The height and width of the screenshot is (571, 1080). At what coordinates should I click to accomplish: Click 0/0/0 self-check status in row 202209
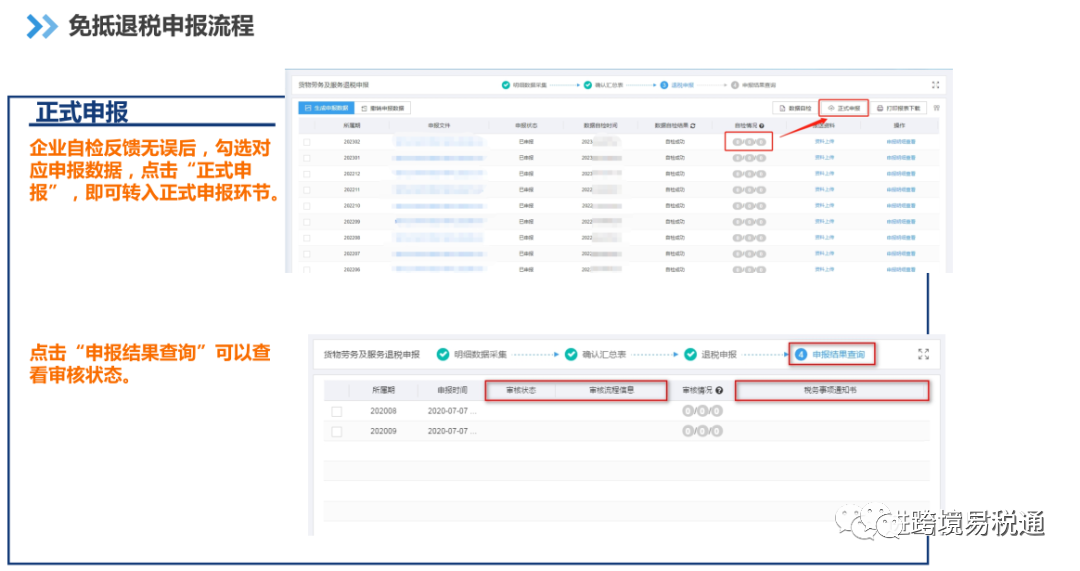point(749,222)
